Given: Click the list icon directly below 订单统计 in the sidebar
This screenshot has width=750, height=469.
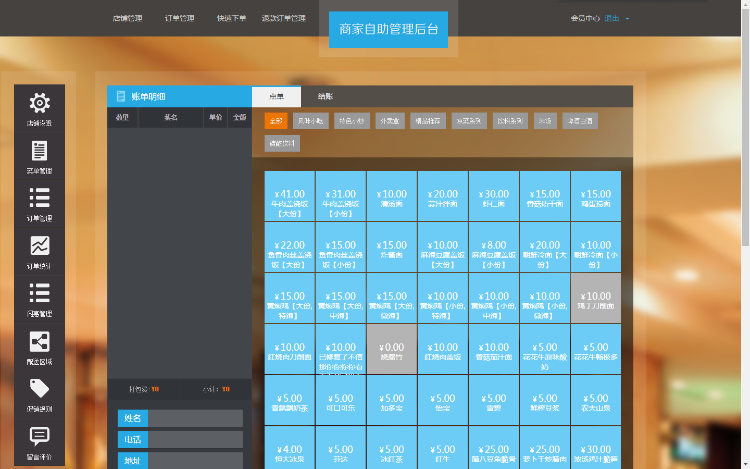Looking at the screenshot, I should tap(39, 293).
